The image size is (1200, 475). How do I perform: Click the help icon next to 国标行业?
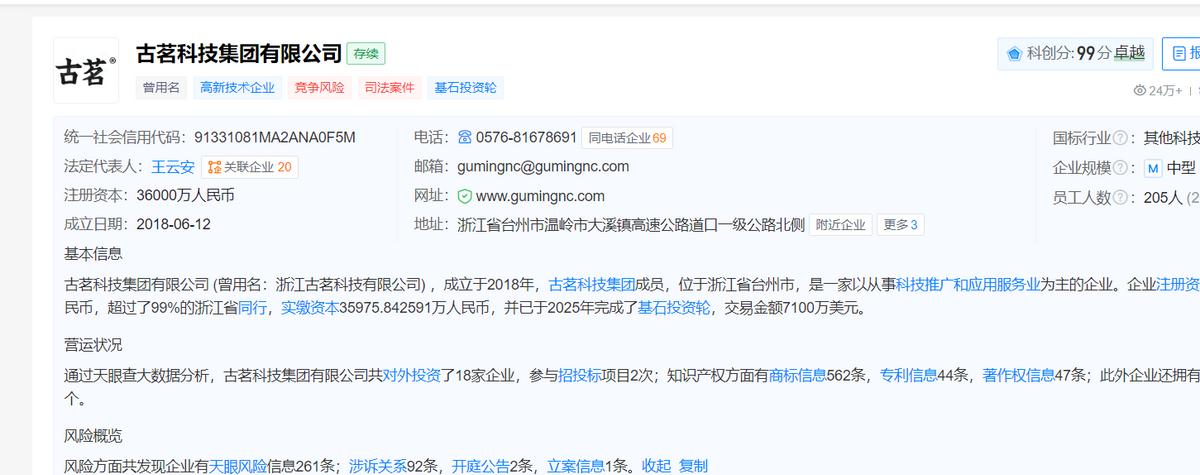pos(1120,138)
